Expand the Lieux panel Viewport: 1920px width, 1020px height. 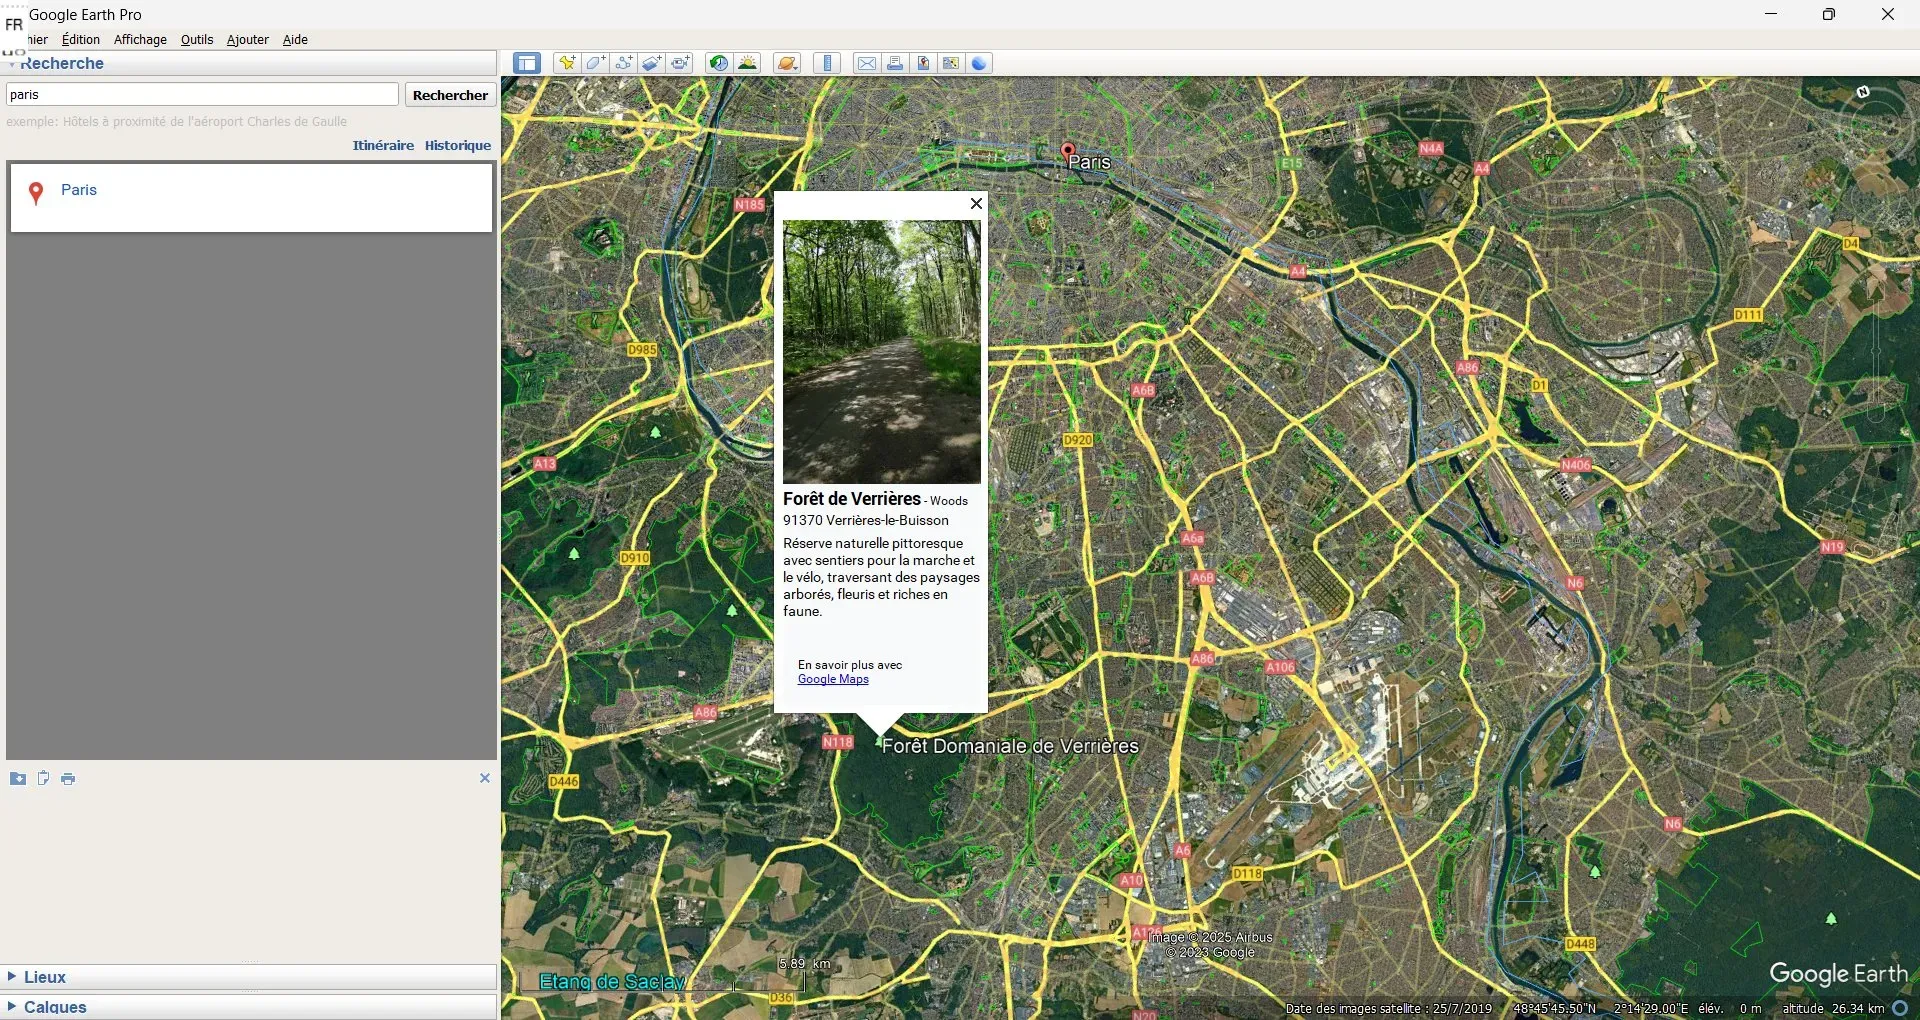250,977
